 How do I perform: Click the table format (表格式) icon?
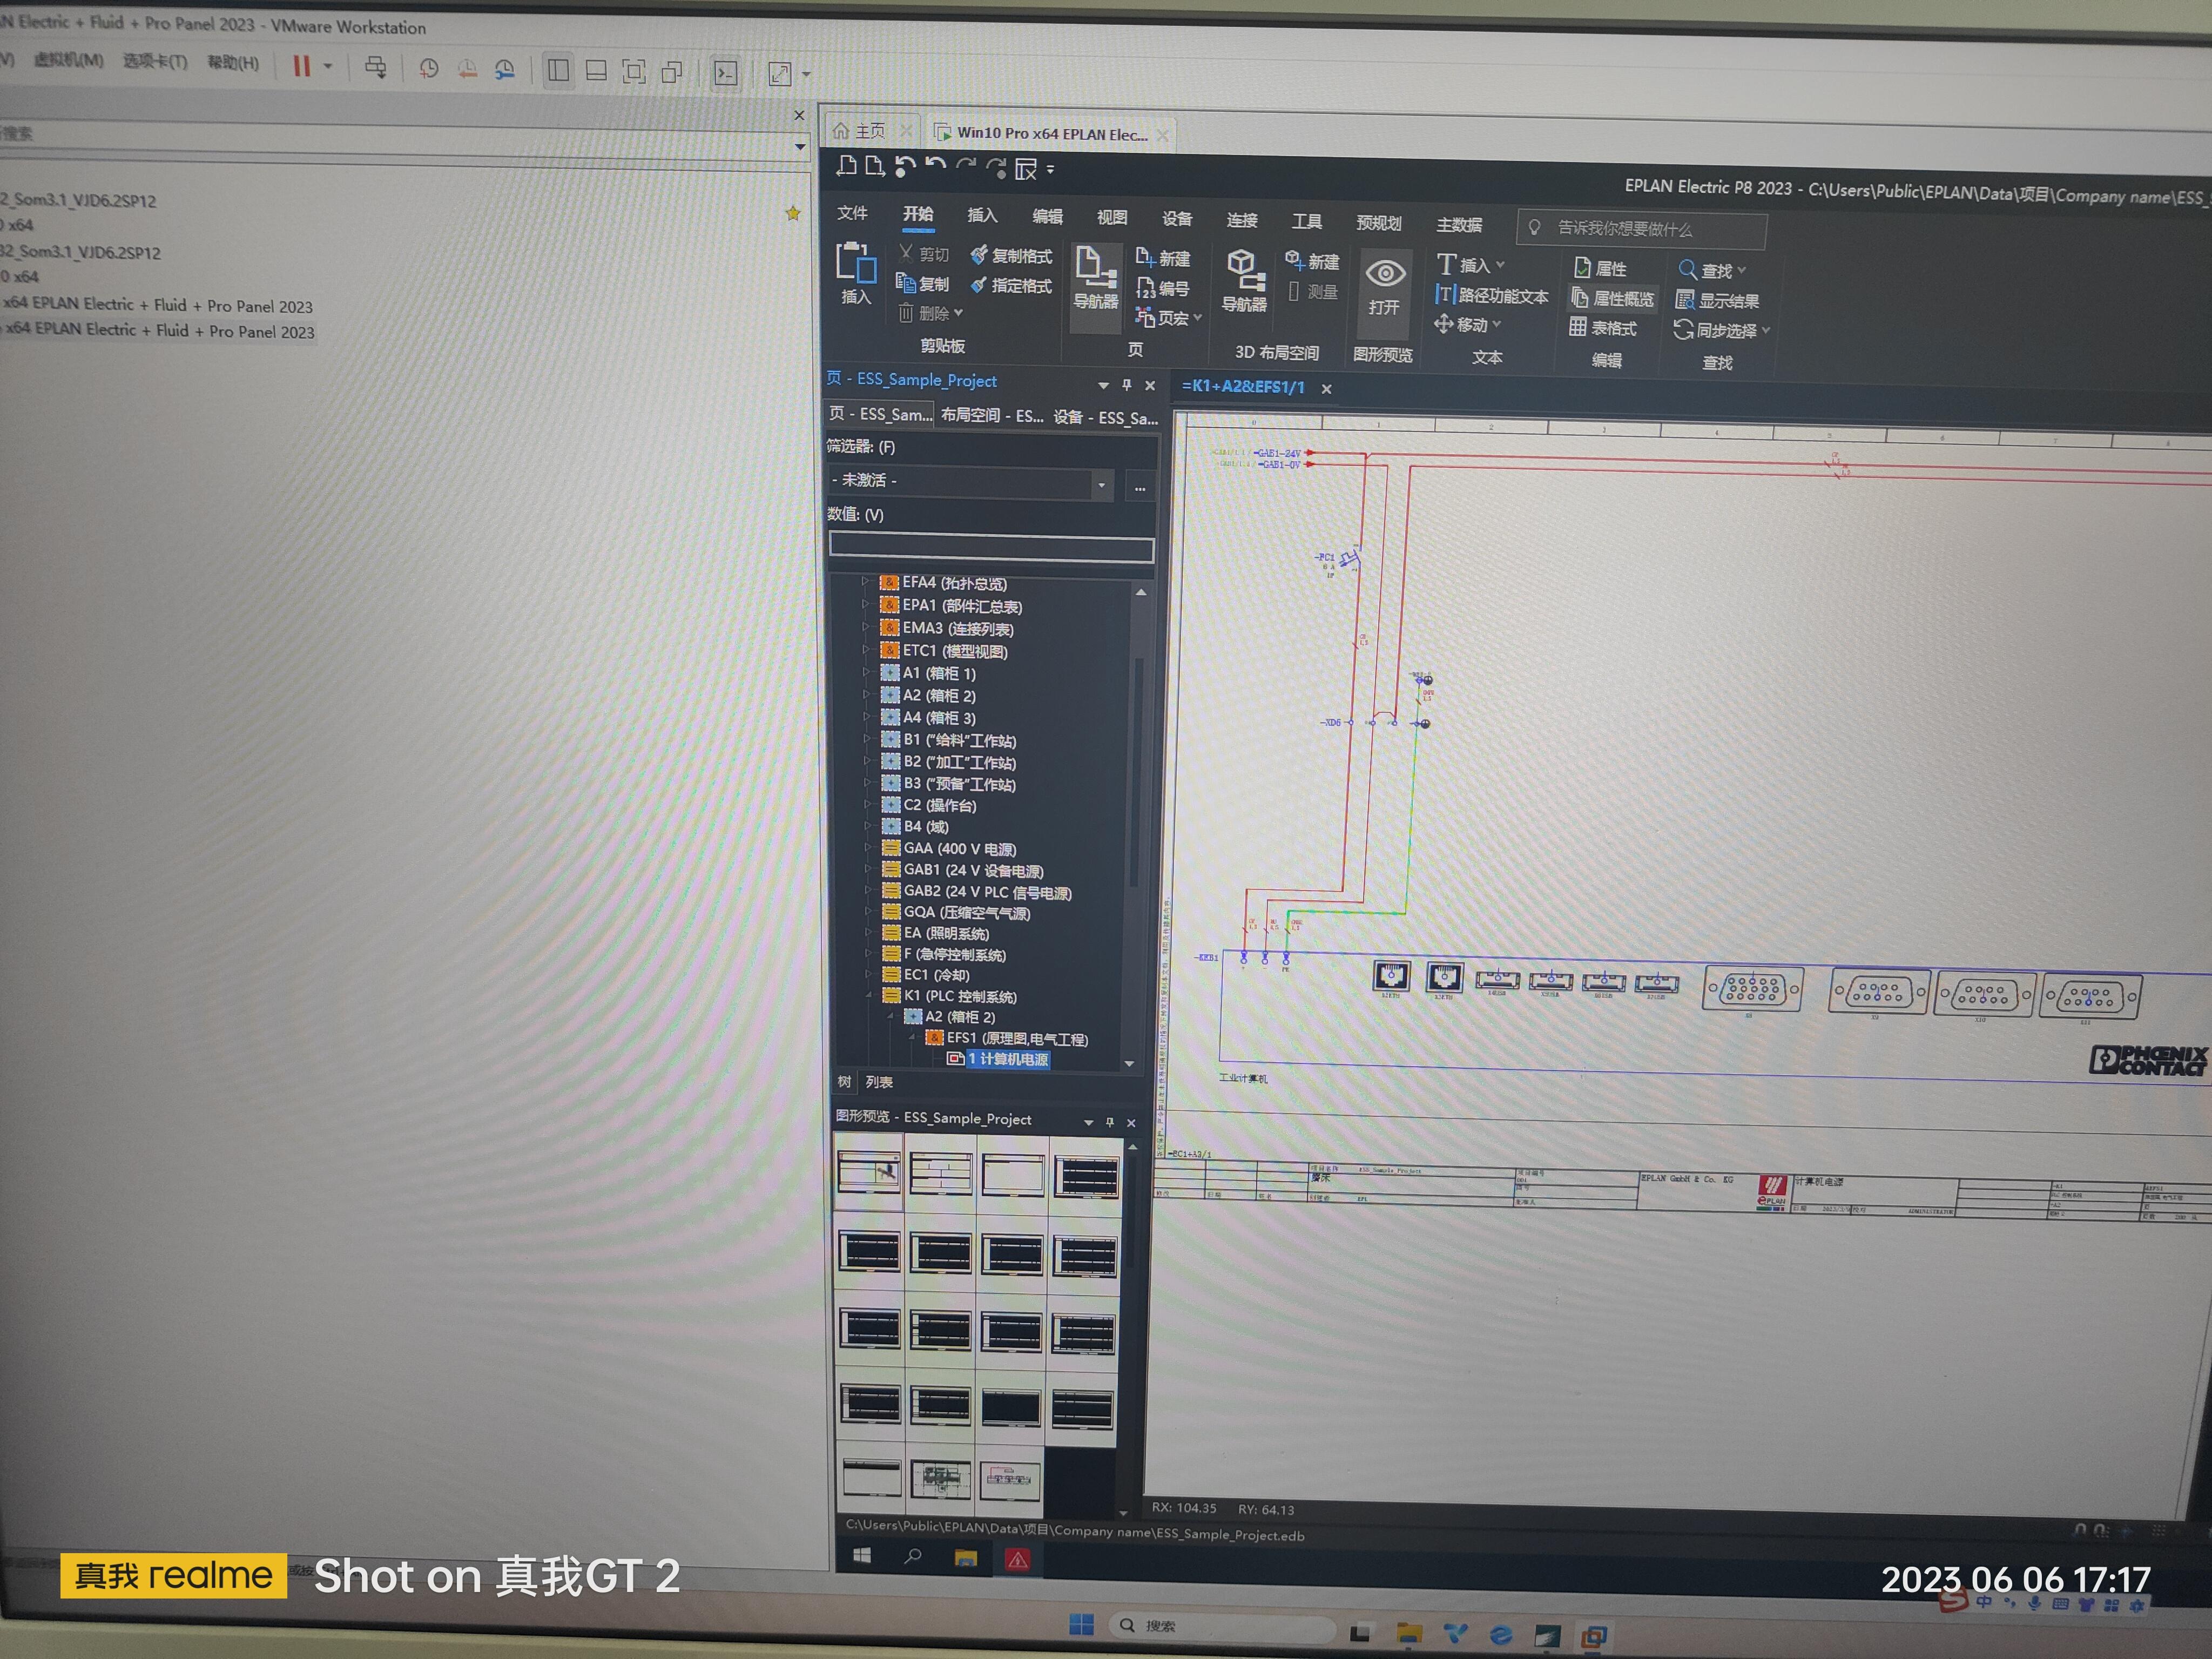1578,327
